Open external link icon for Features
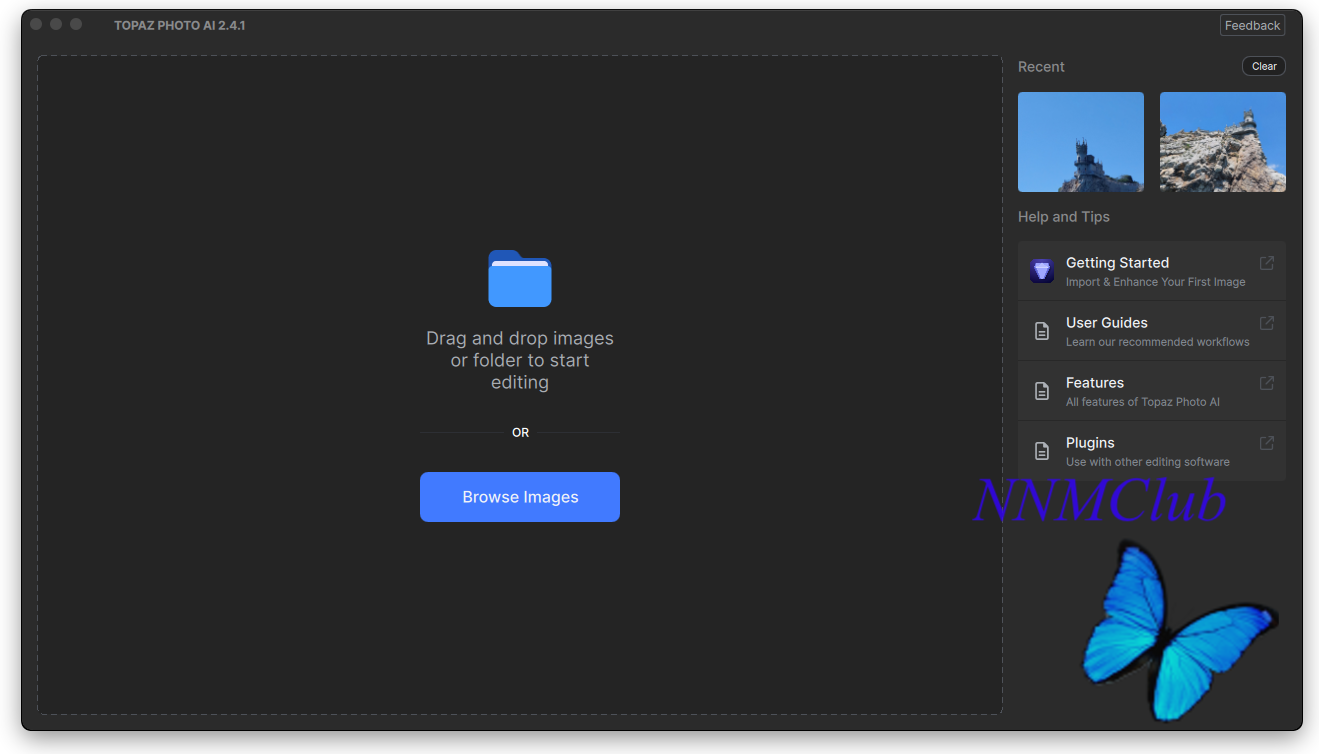This screenshot has height=754, width=1319. [x=1267, y=383]
